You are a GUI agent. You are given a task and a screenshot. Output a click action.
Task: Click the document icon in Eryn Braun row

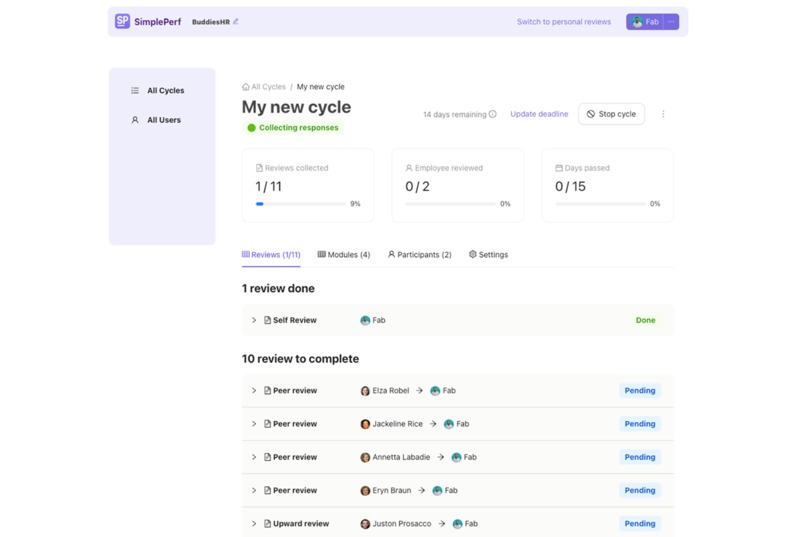click(x=267, y=491)
